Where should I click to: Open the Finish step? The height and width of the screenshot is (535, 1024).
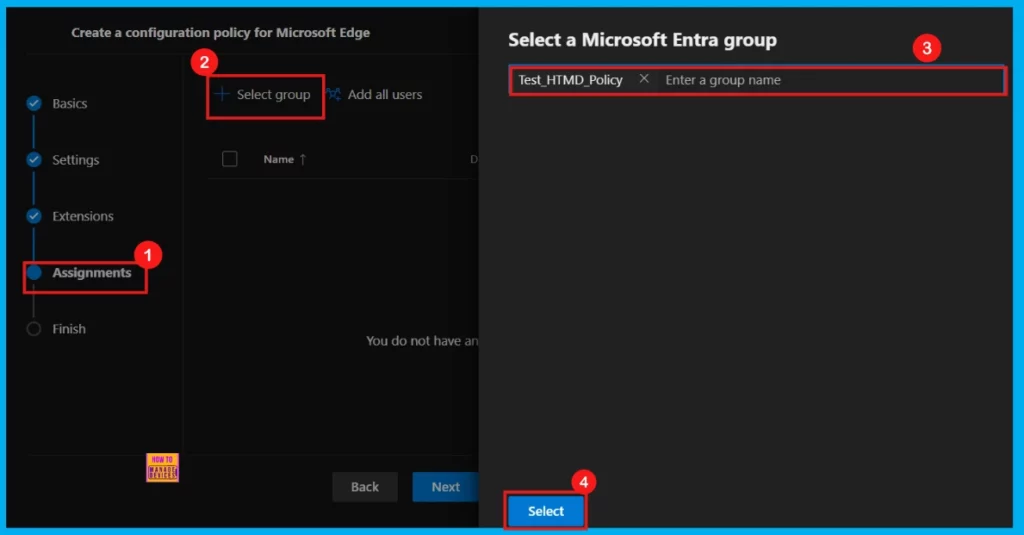pyautogui.click(x=69, y=329)
